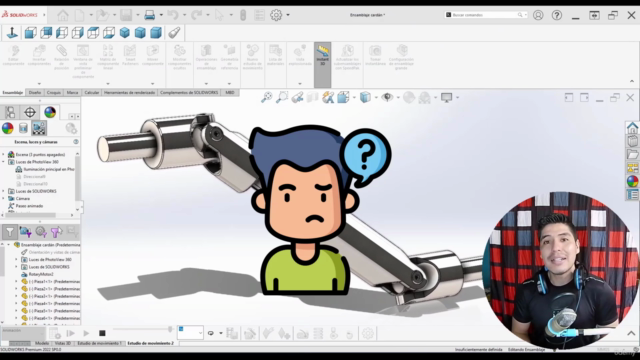The width and height of the screenshot is (640, 360).
Task: Click the Insertar componentes command
Action: (39, 55)
